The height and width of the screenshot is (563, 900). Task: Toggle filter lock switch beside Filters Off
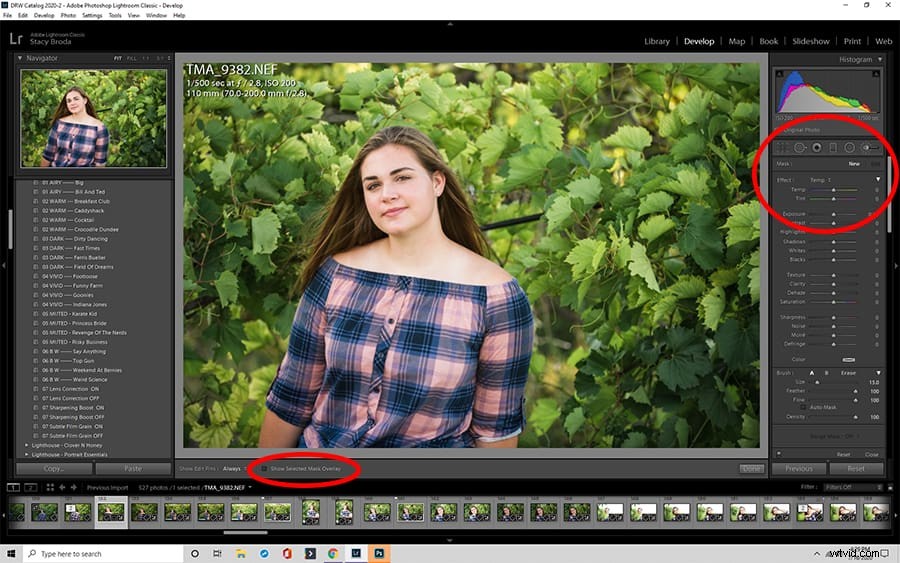pyautogui.click(x=890, y=487)
